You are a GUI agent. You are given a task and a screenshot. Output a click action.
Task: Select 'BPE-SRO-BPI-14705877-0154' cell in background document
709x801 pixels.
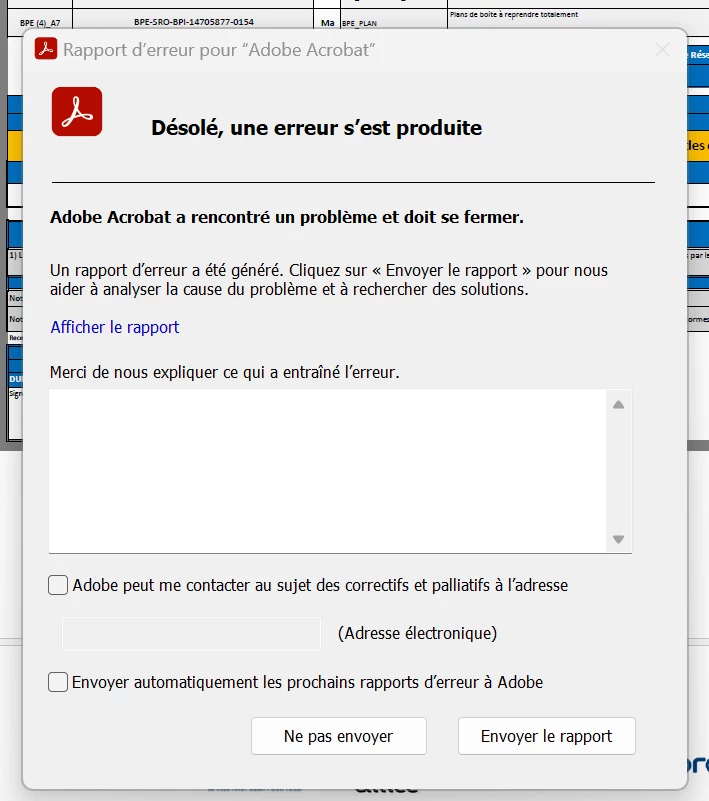coord(194,22)
